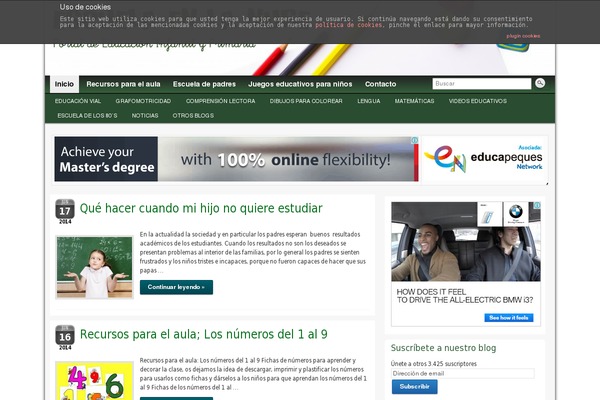Select DIBUJOS PARA COLOREAR category
The height and width of the screenshot is (400, 600).
(x=306, y=101)
